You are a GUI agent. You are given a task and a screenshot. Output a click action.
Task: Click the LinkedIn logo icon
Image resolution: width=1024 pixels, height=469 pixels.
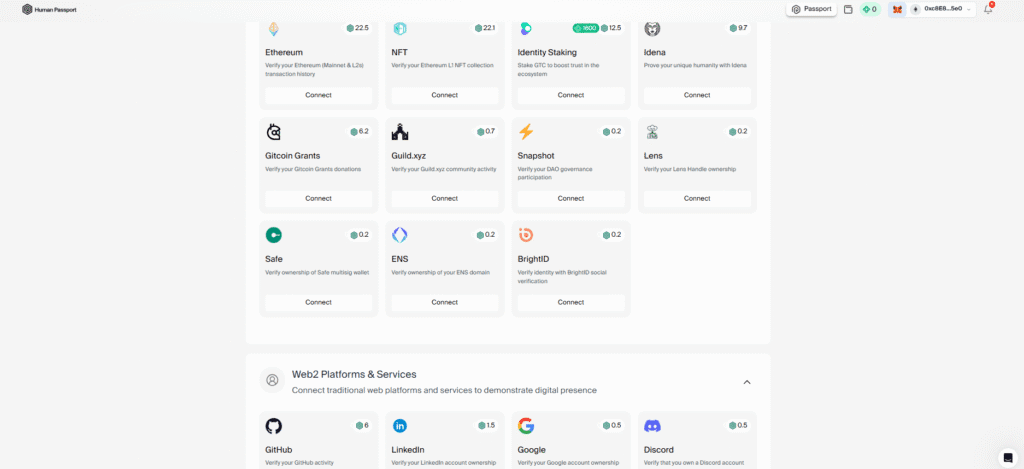tap(400, 426)
